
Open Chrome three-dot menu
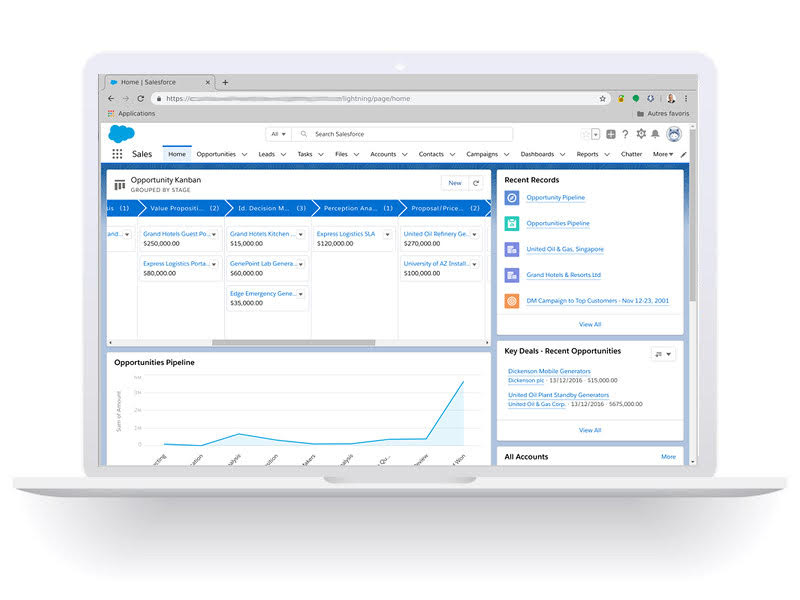pyautogui.click(x=686, y=98)
